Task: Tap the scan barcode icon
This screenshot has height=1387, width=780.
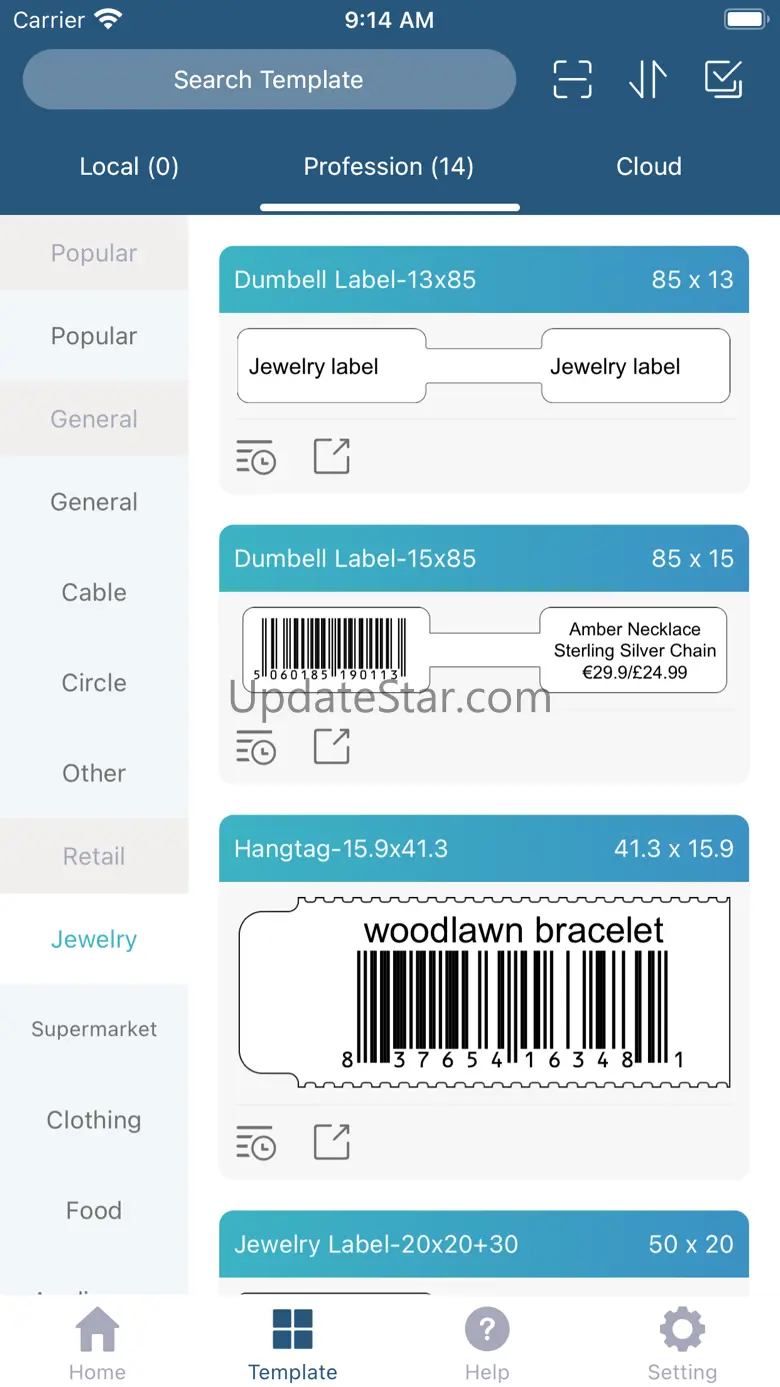Action: coord(572,80)
